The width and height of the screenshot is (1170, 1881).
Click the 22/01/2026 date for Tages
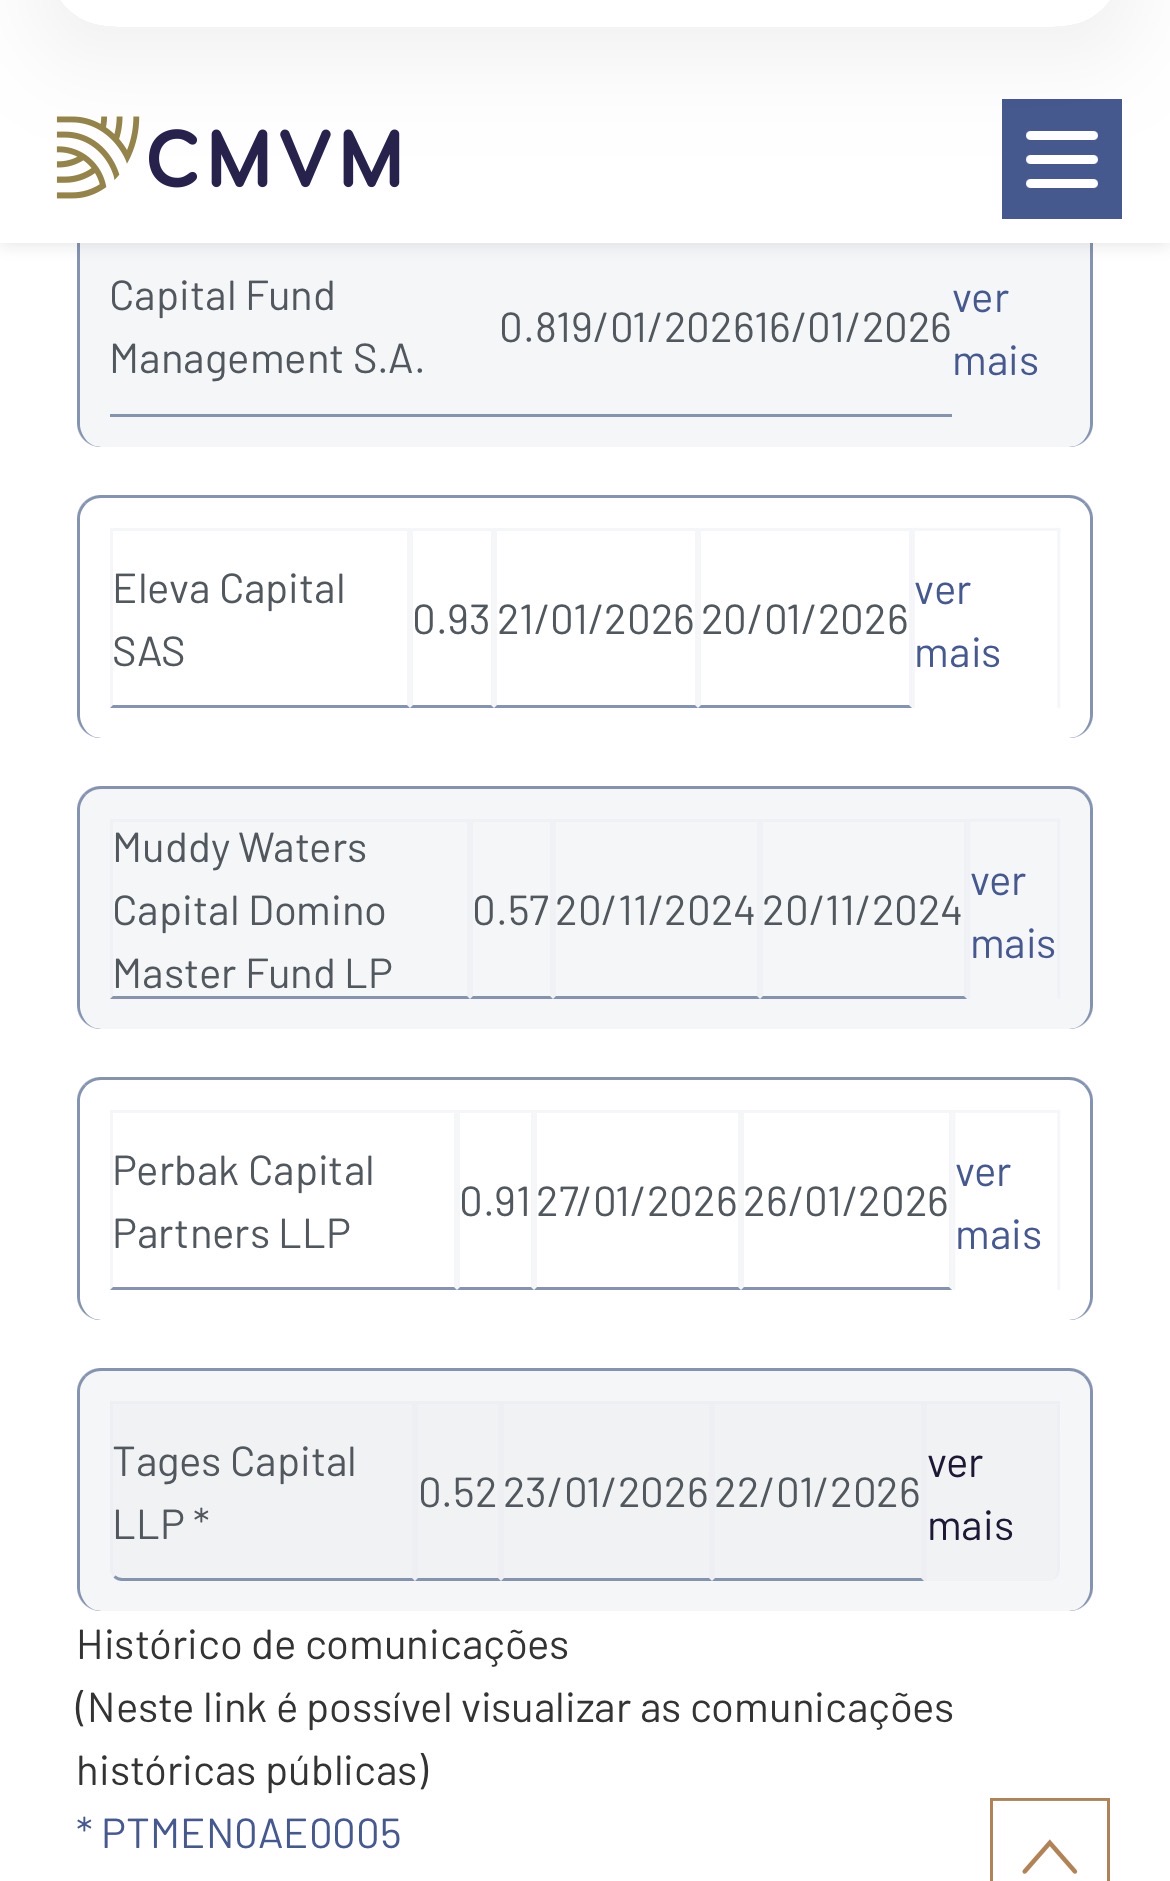(817, 1494)
